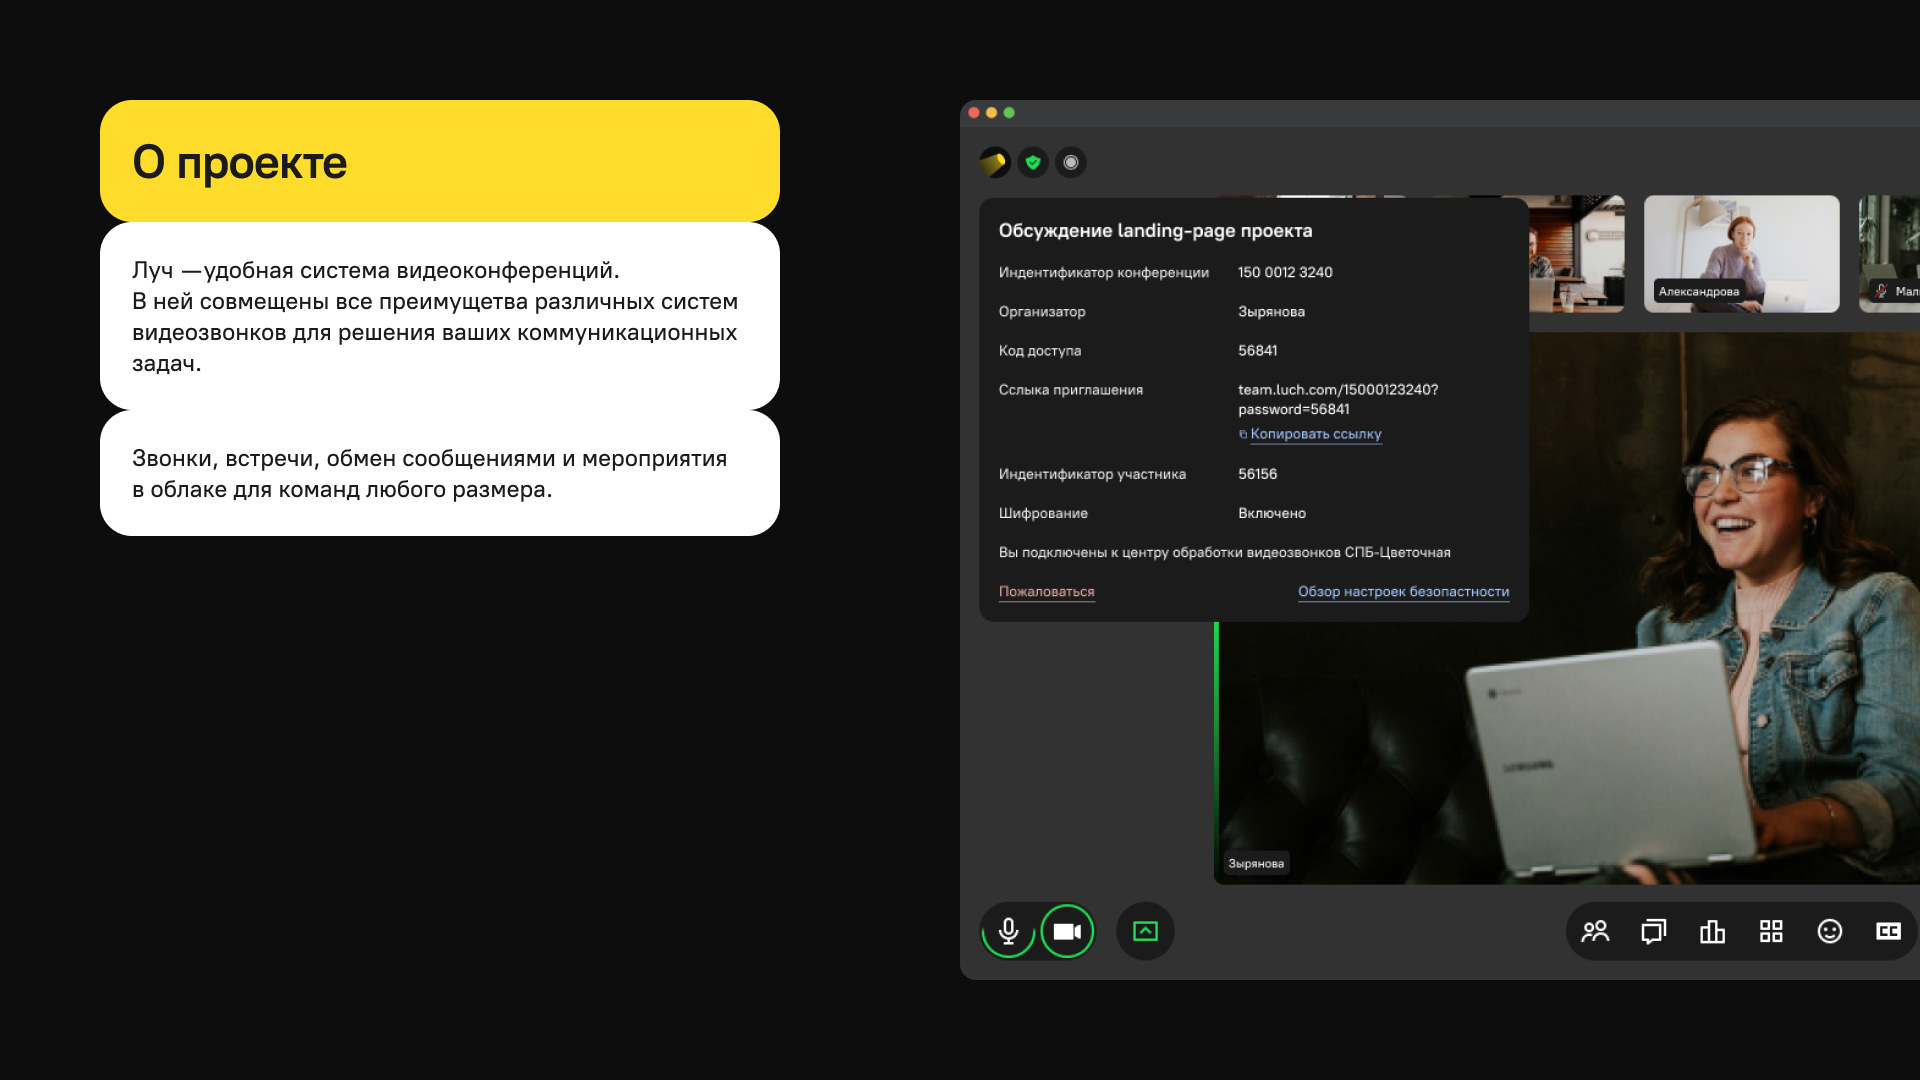This screenshot has height=1080, width=1920.
Task: Open the polls chart icon
Action: pos(1712,932)
